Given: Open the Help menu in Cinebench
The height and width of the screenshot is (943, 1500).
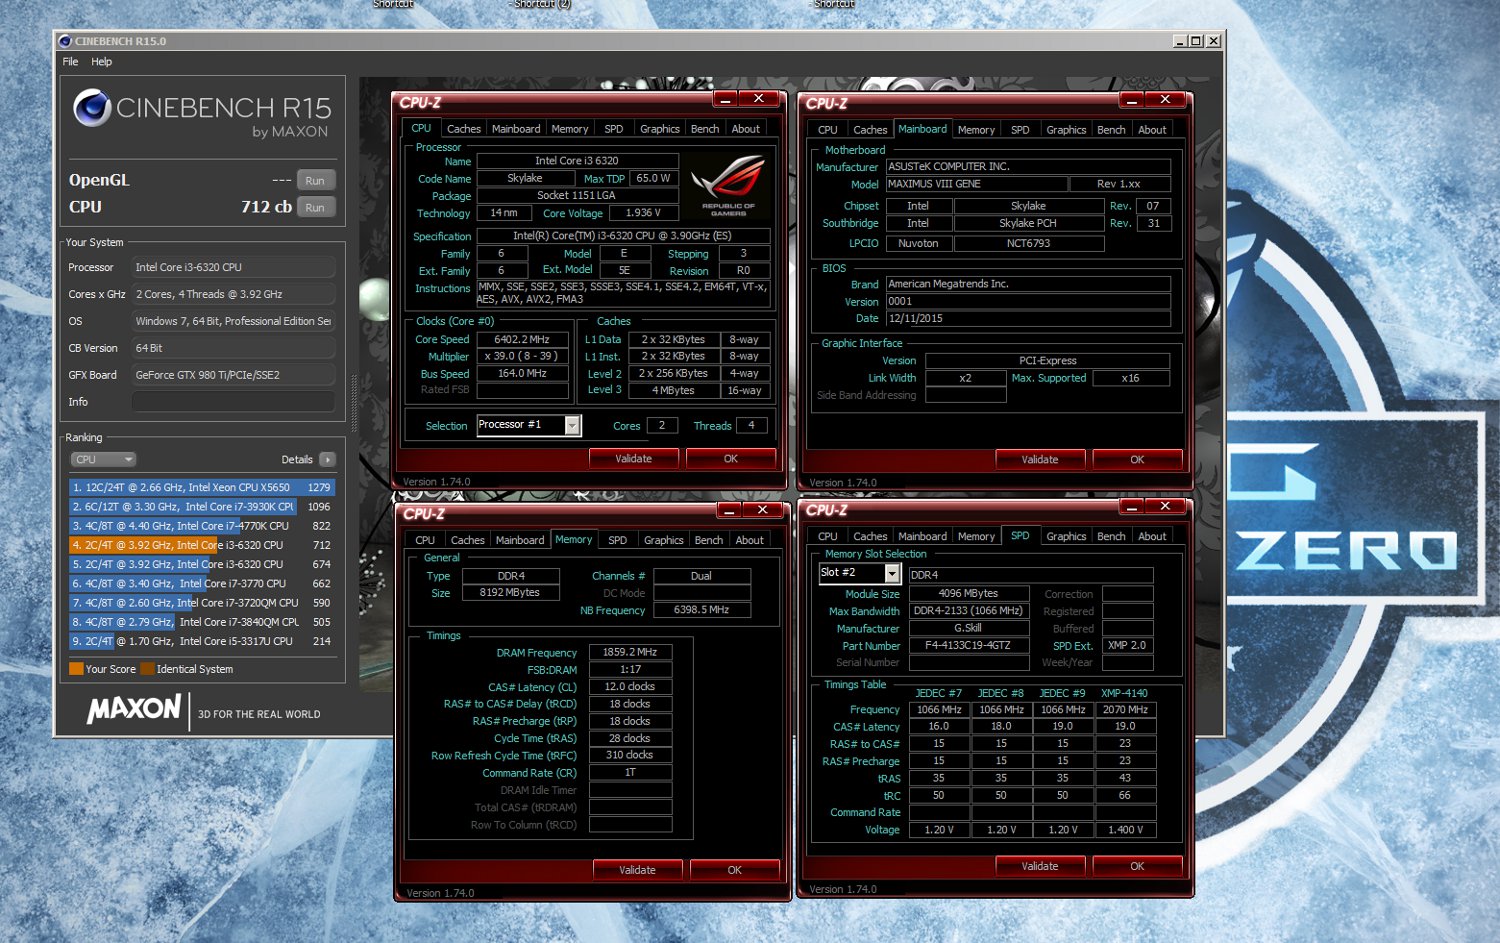Looking at the screenshot, I should tap(102, 62).
